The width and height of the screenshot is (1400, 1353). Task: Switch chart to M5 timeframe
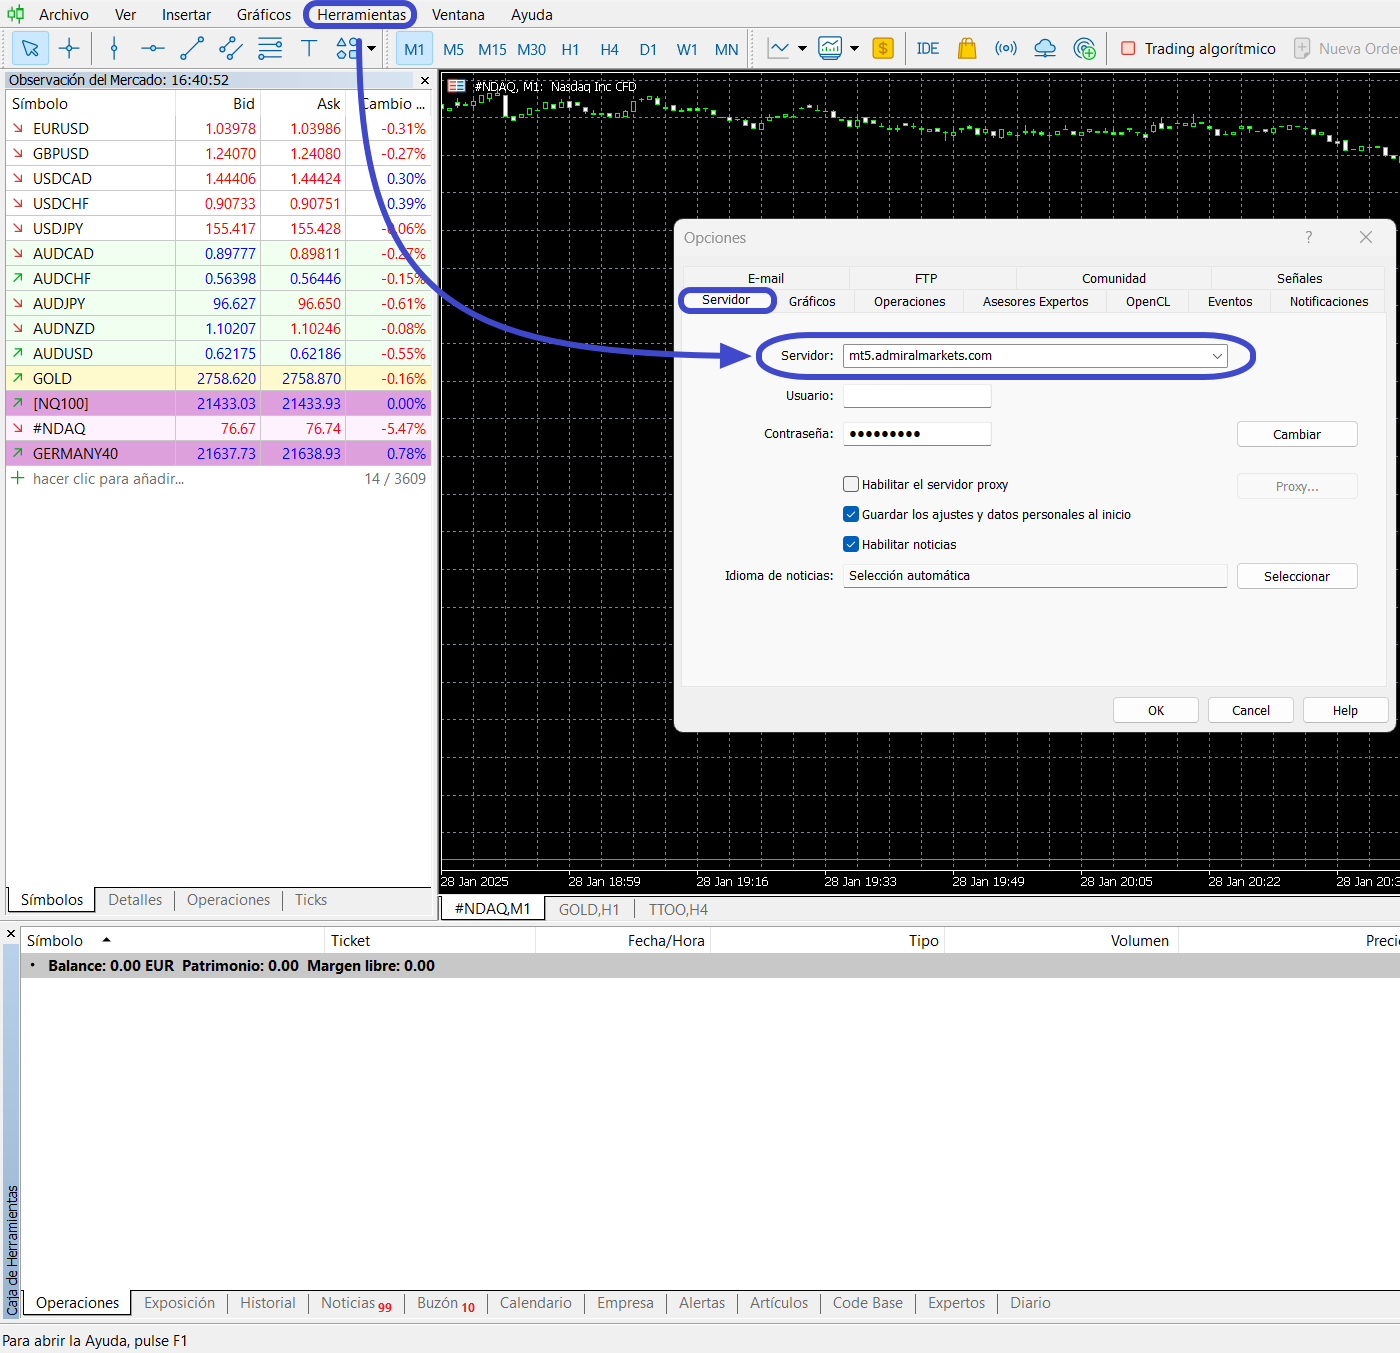[453, 49]
